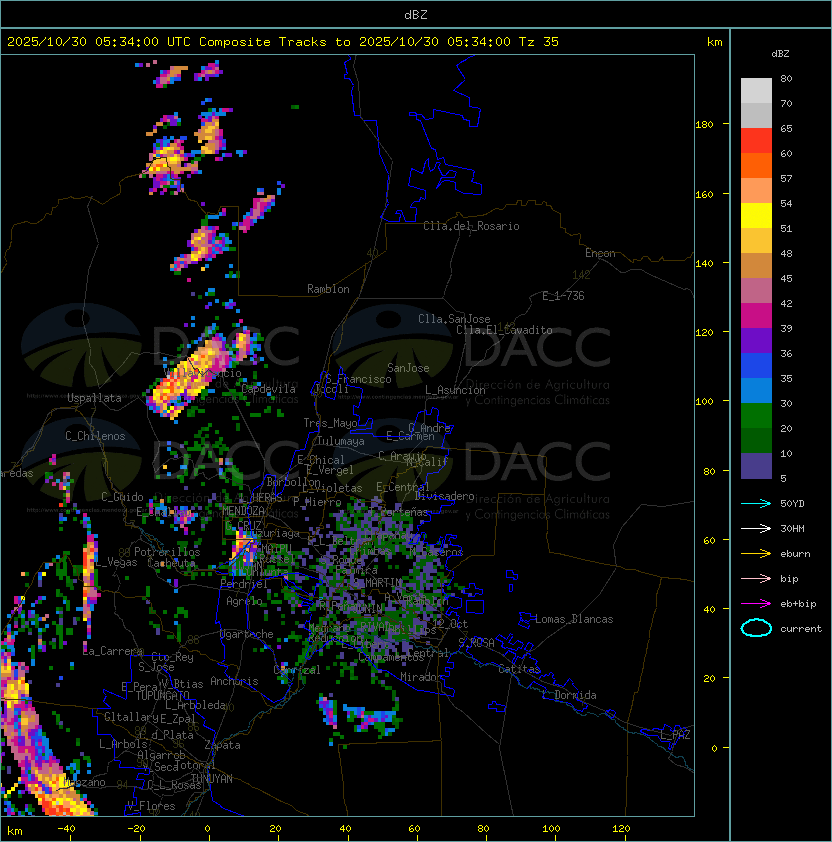The image size is (832, 842).
Task: Click the 'L_PAZ' place label
Action: point(675,735)
